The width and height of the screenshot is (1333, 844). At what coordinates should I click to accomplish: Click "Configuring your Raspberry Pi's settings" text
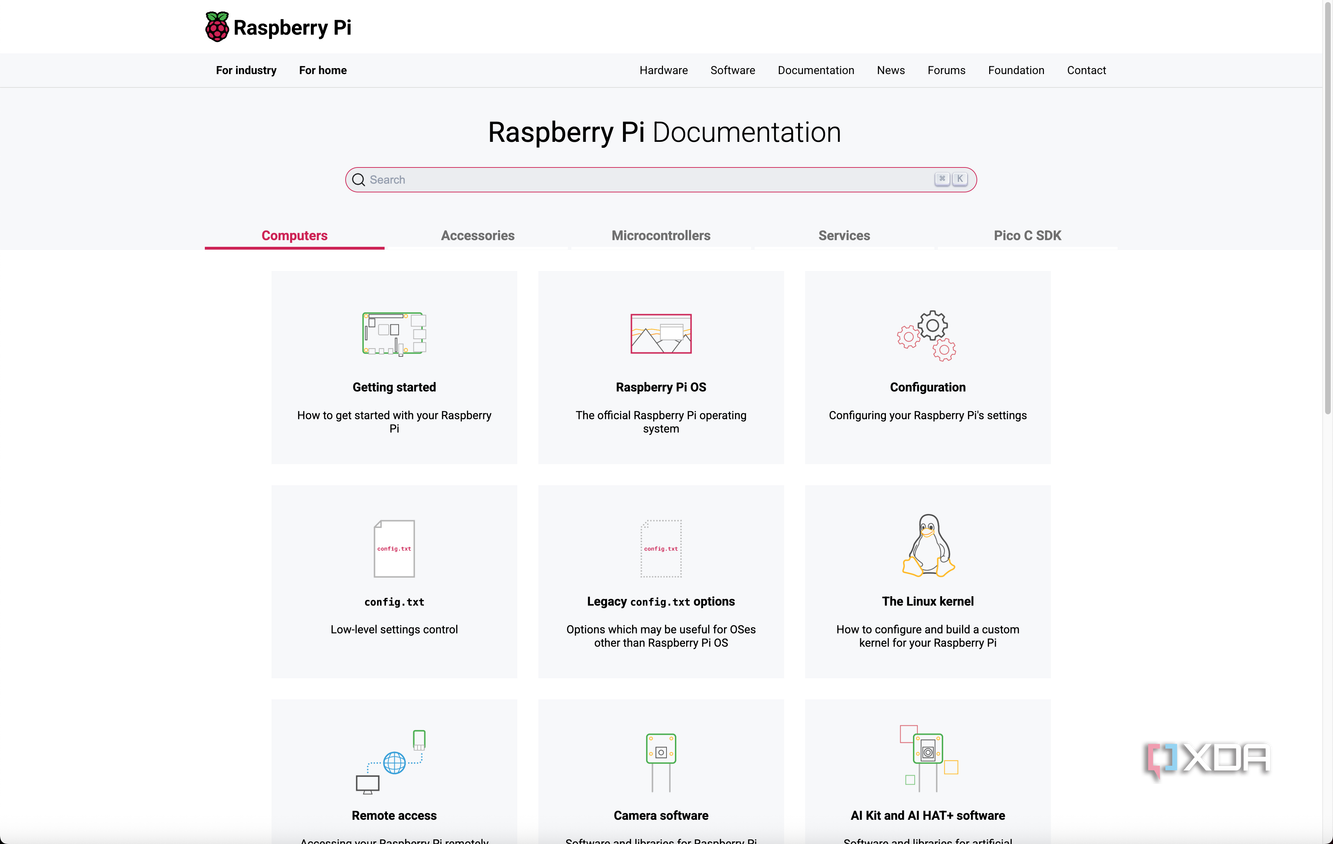(928, 415)
